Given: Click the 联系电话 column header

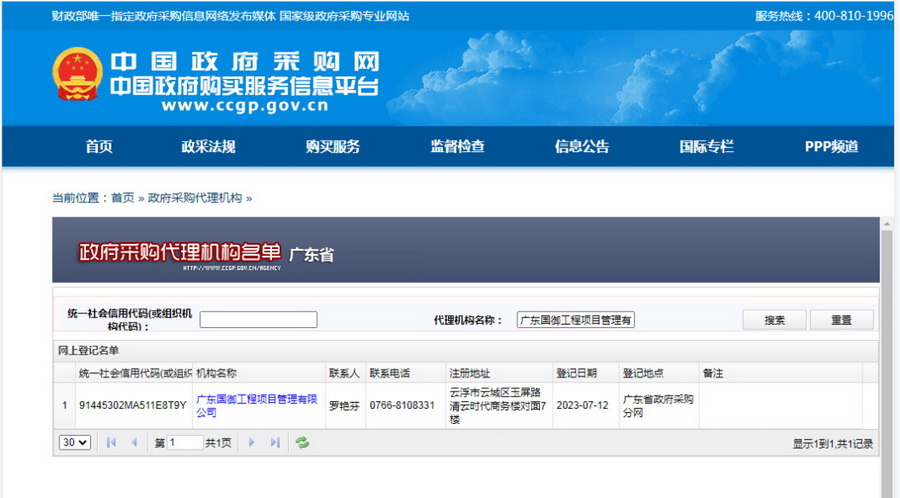Looking at the screenshot, I should pyautogui.click(x=405, y=374).
